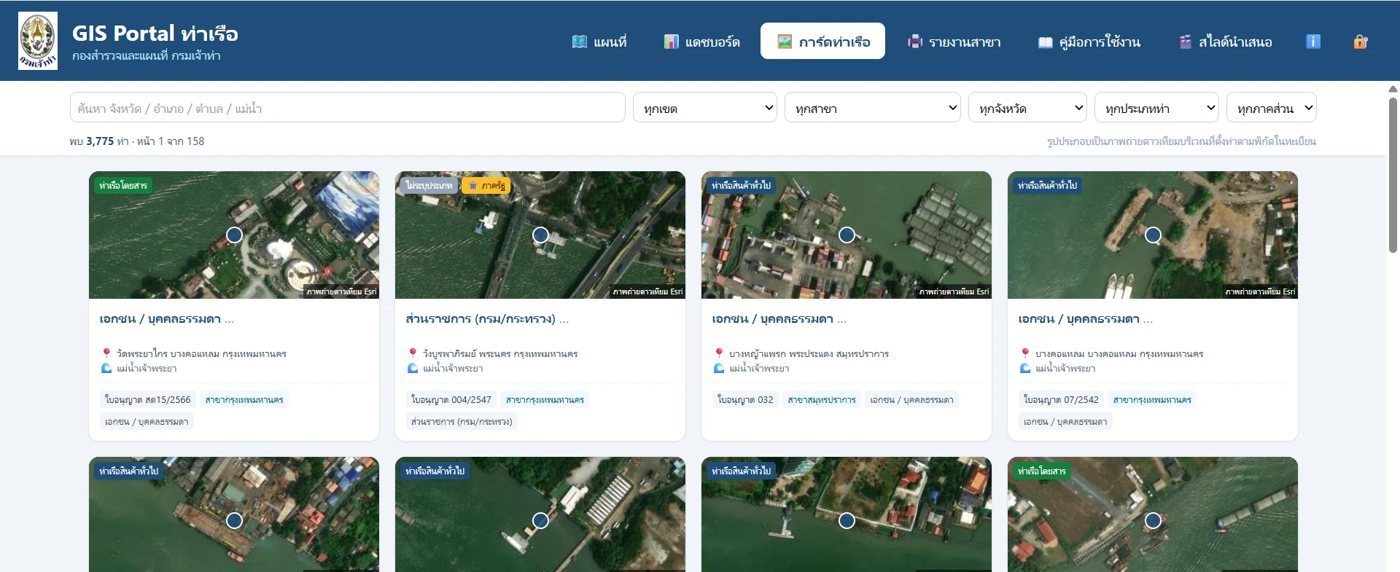Image resolution: width=1400 pixels, height=572 pixels.
Task: Open the ทุกจังหวัด province dropdown
Action: point(1027,108)
